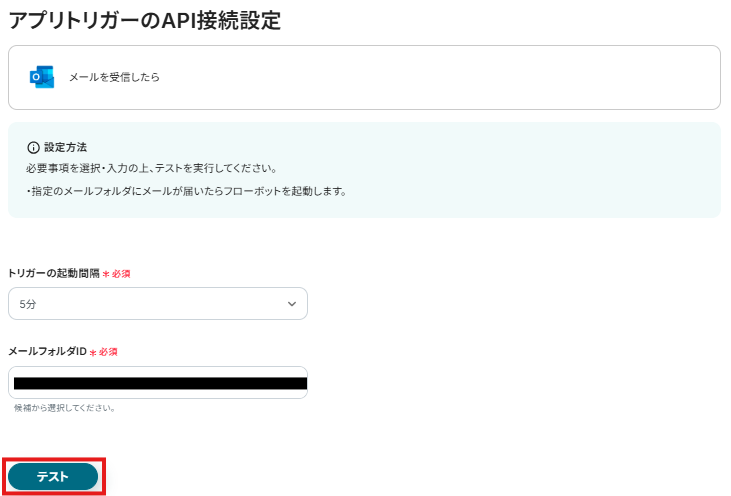
Task: Click the メールを受信したら label text
Action: pyautogui.click(x=114, y=77)
